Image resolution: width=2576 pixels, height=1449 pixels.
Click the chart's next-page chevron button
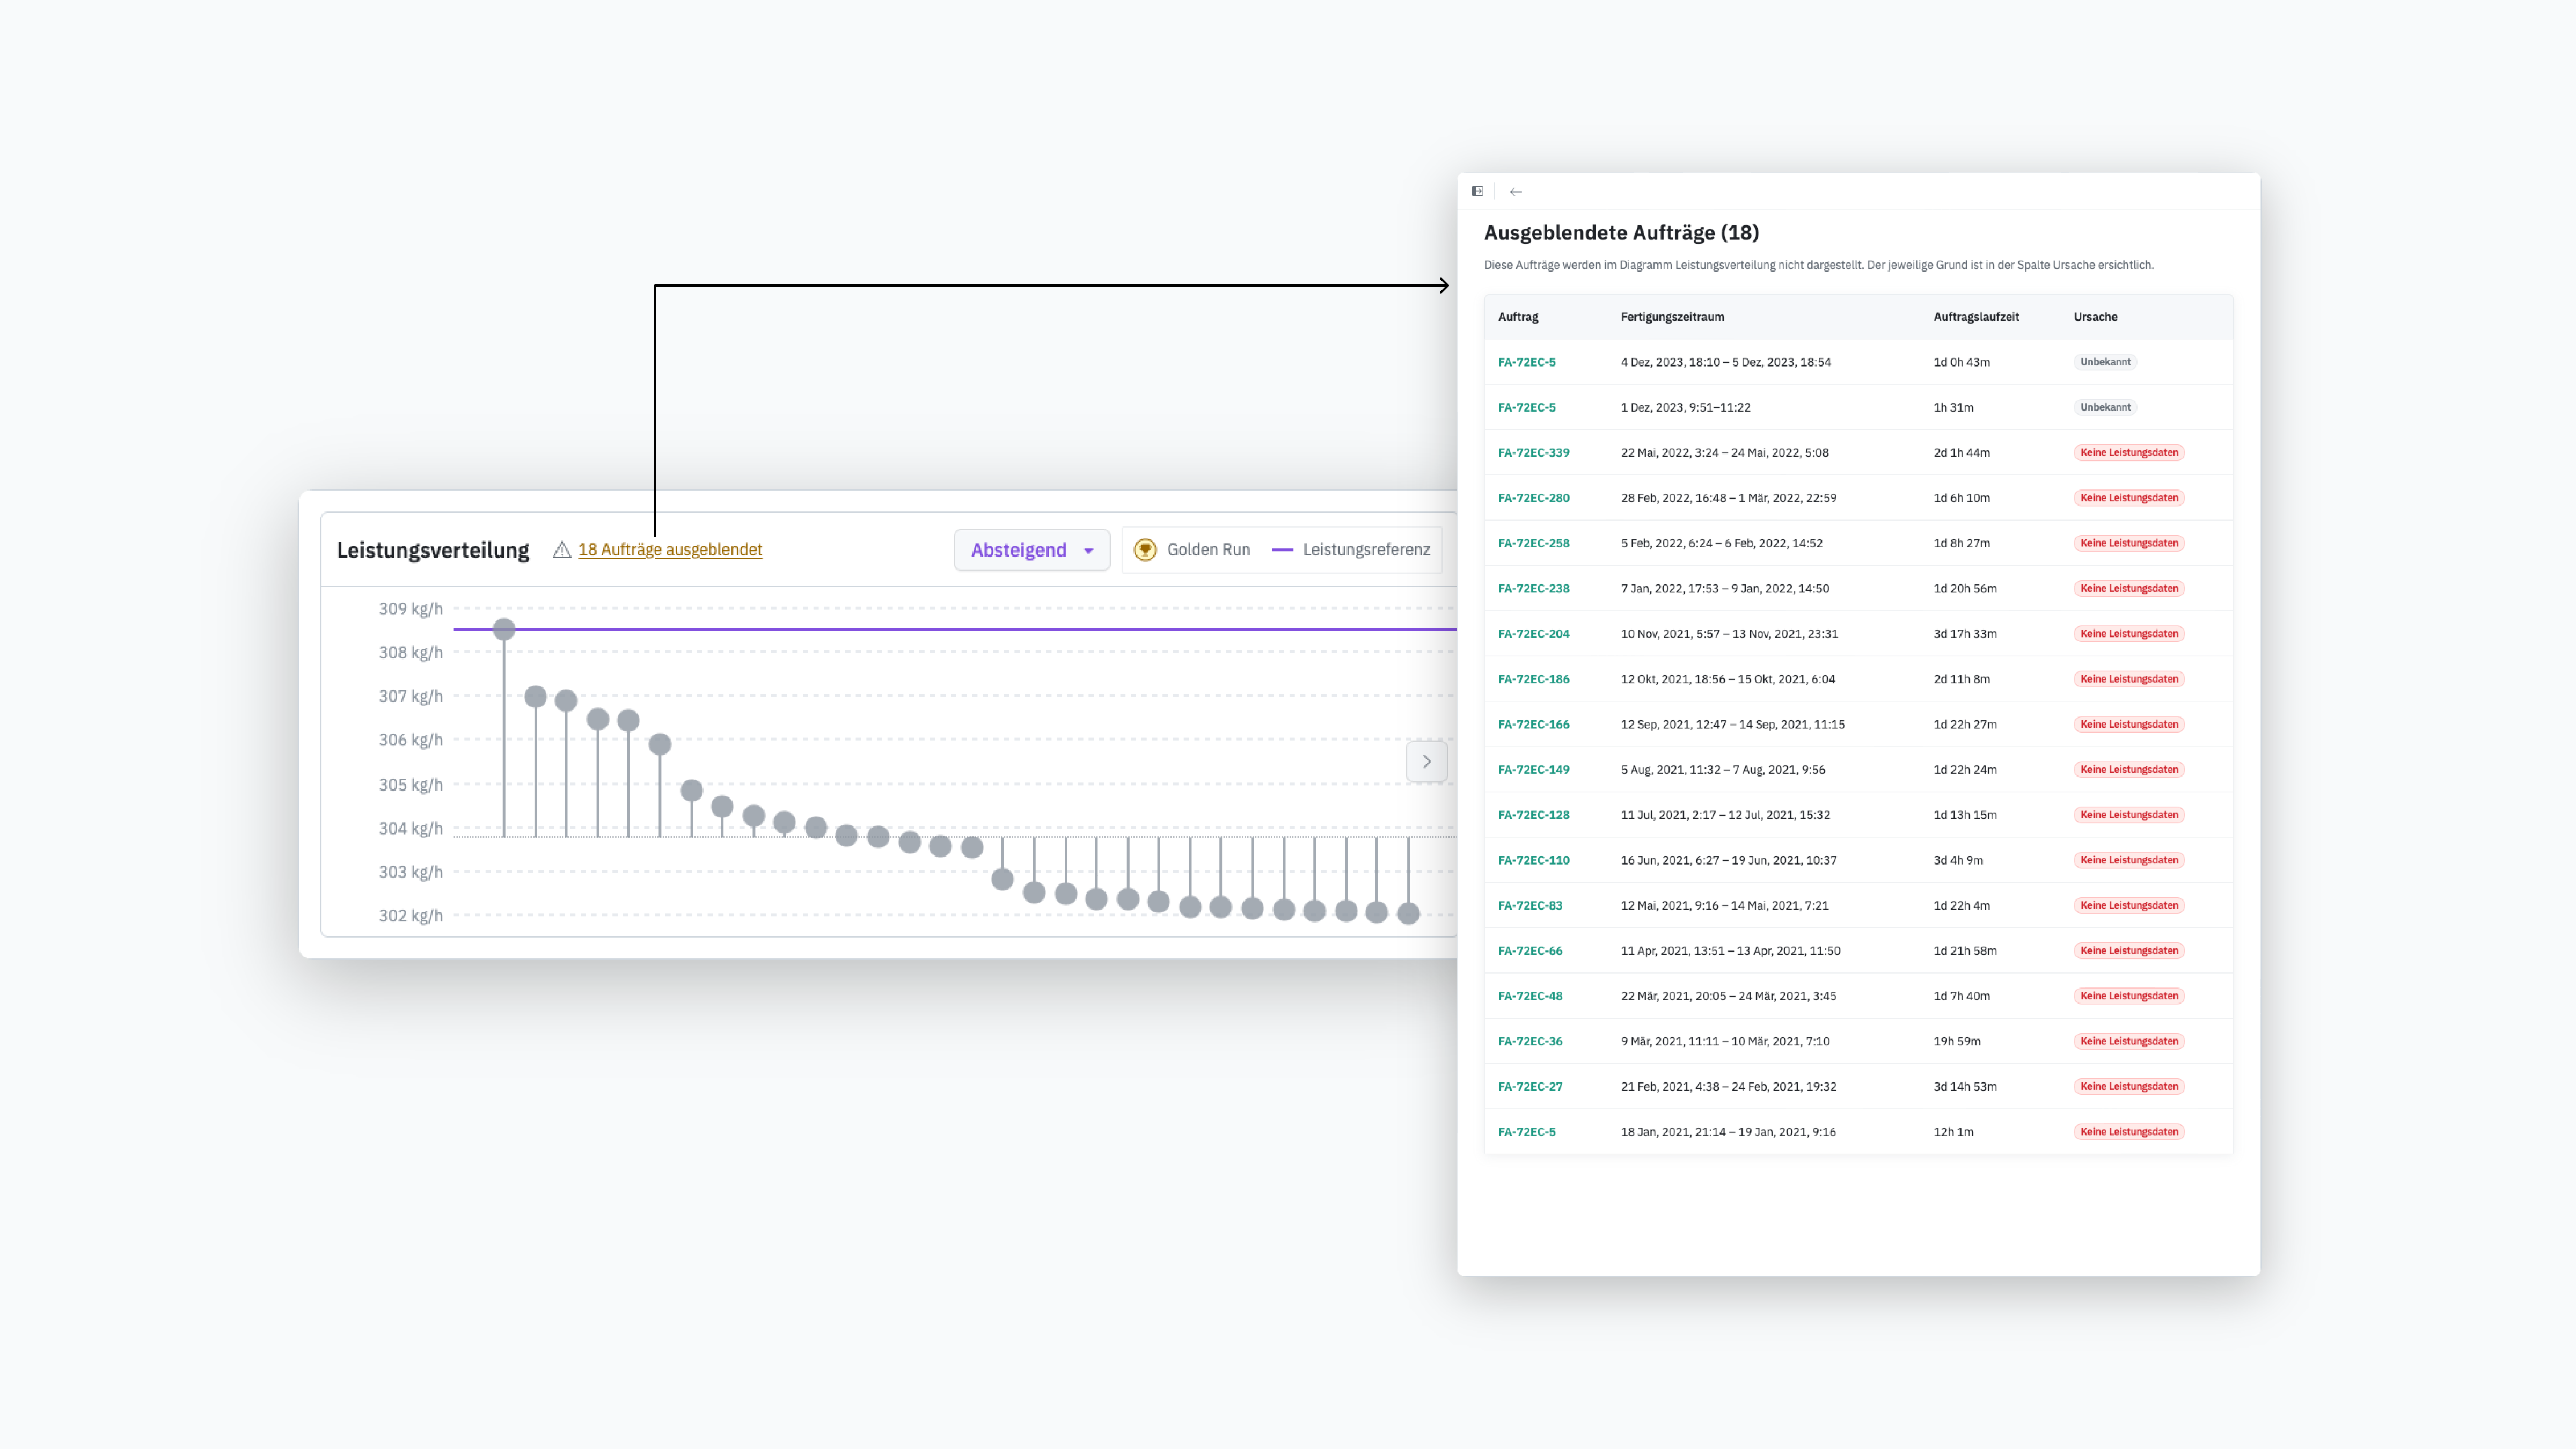click(1427, 762)
